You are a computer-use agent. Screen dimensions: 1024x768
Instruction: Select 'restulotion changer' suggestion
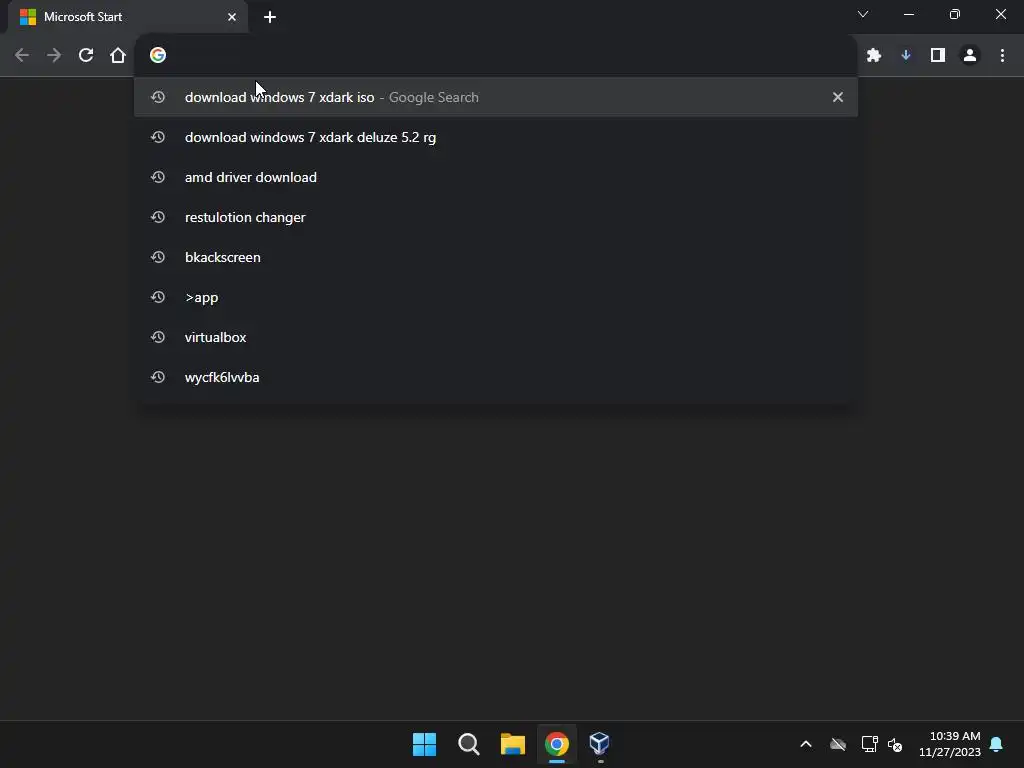coord(496,217)
